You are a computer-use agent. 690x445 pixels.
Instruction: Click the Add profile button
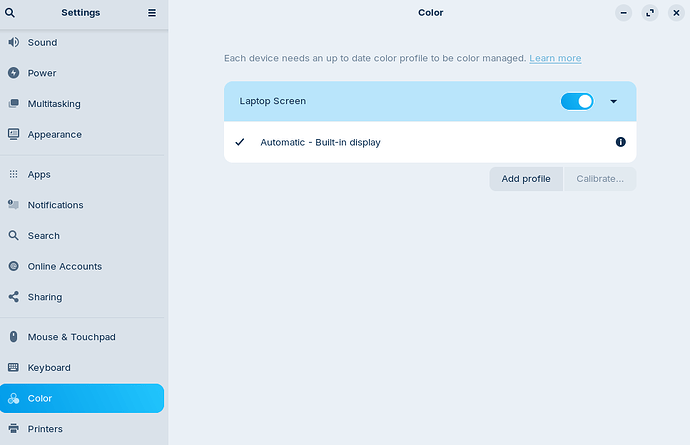[526, 179]
